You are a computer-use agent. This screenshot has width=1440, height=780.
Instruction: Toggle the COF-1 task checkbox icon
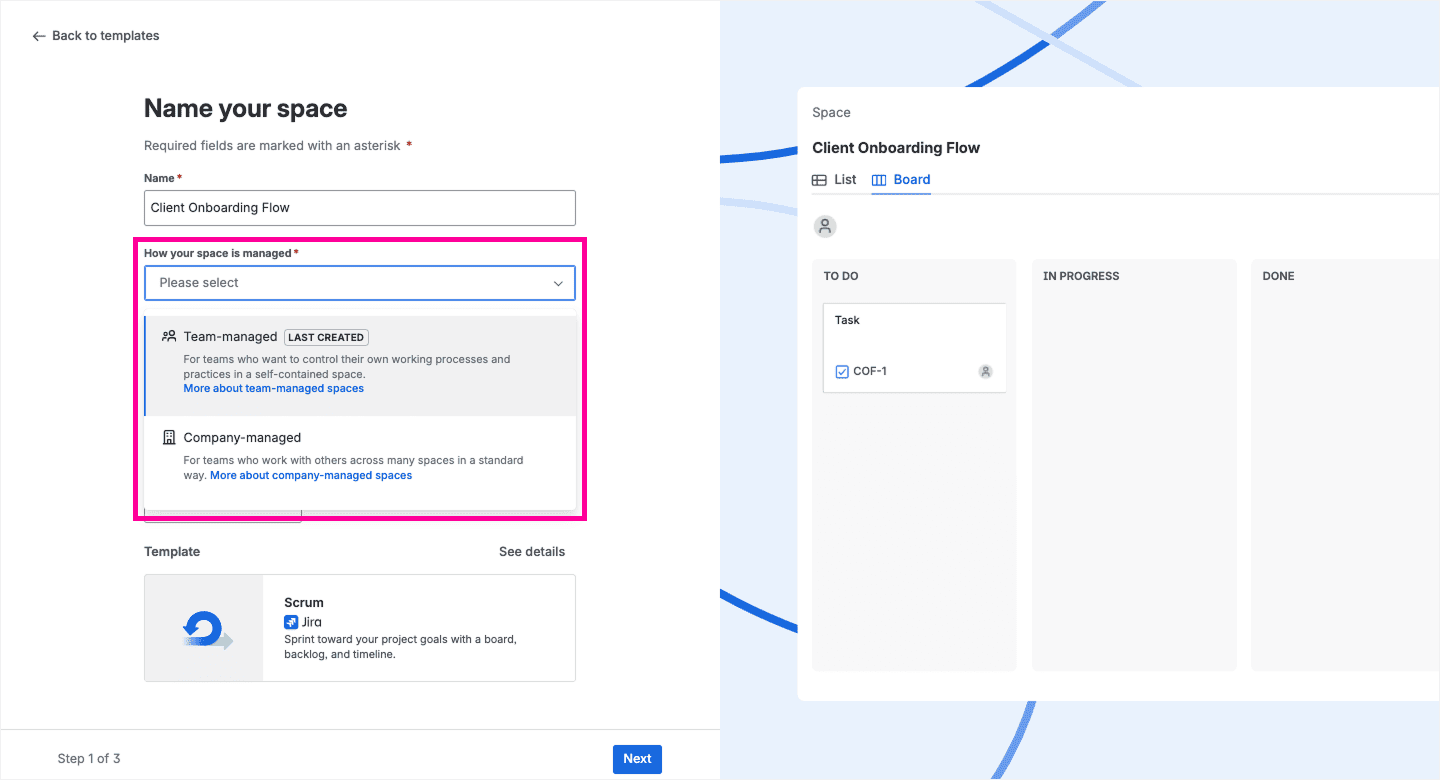coord(842,372)
